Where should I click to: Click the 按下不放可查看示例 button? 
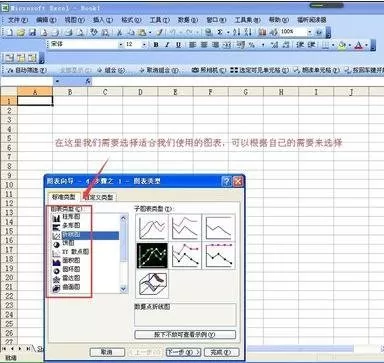185,334
